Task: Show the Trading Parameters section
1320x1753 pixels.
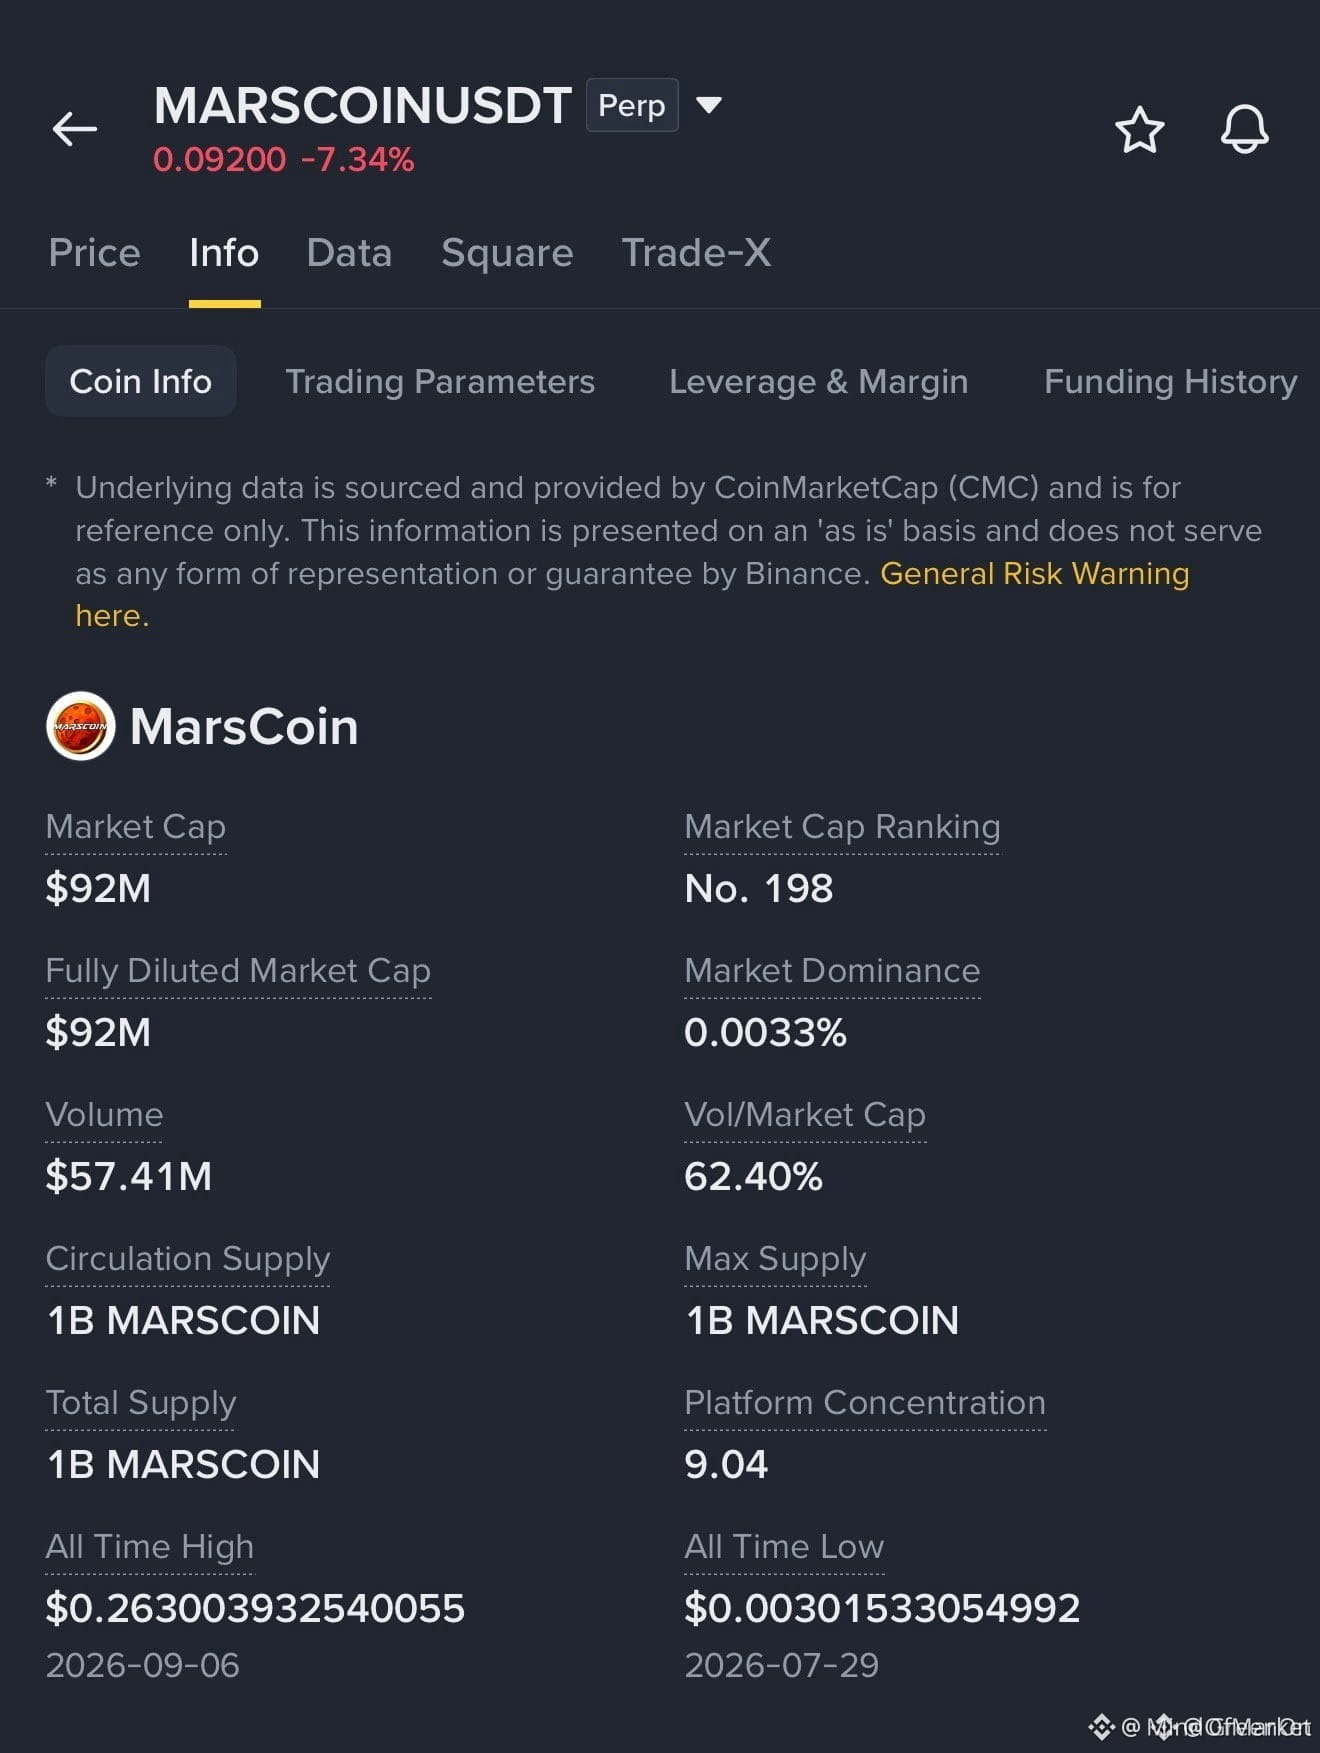Action: [x=440, y=381]
